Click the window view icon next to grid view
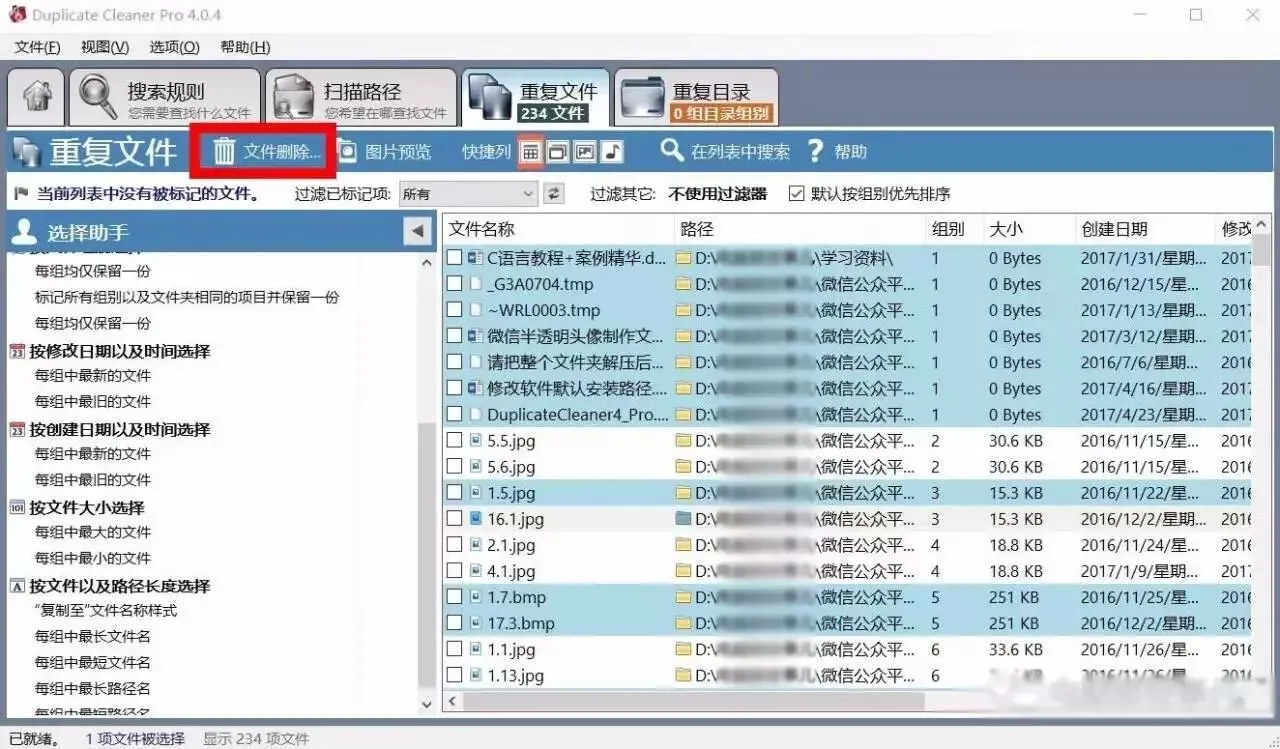Viewport: 1280px width, 749px height. tap(560, 151)
